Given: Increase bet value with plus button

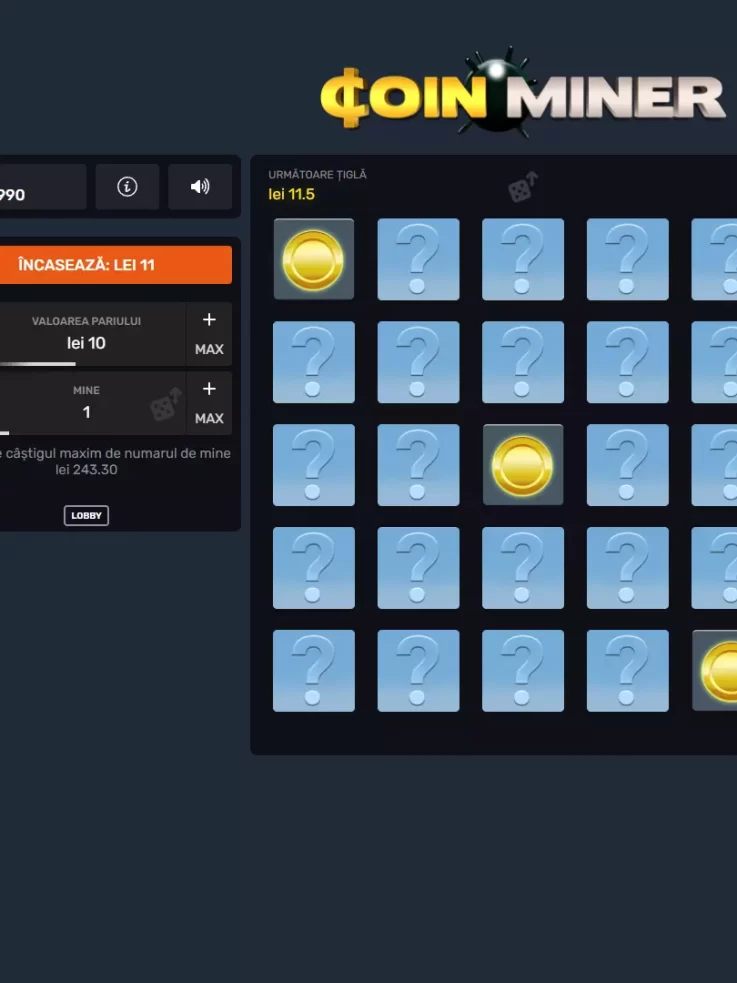Looking at the screenshot, I should 209,320.
